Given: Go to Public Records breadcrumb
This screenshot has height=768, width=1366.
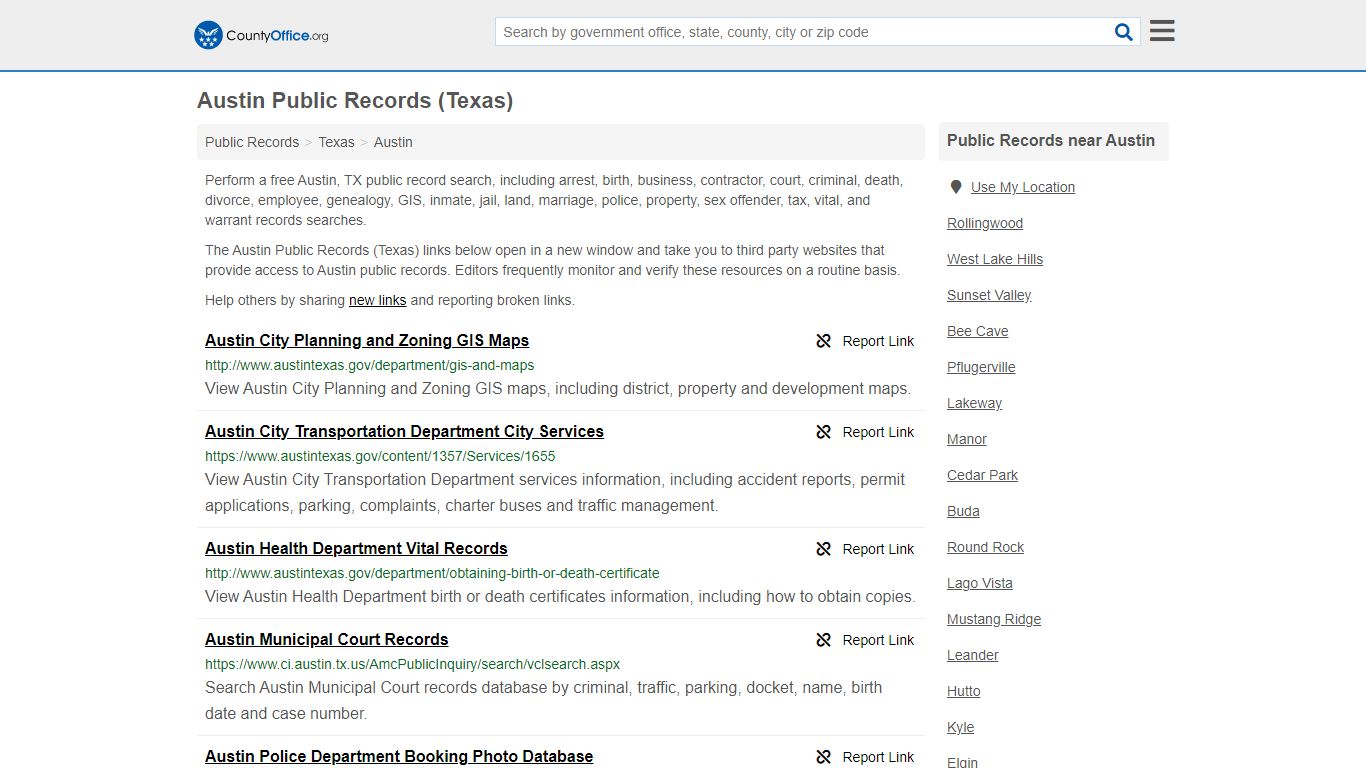Looking at the screenshot, I should (252, 142).
